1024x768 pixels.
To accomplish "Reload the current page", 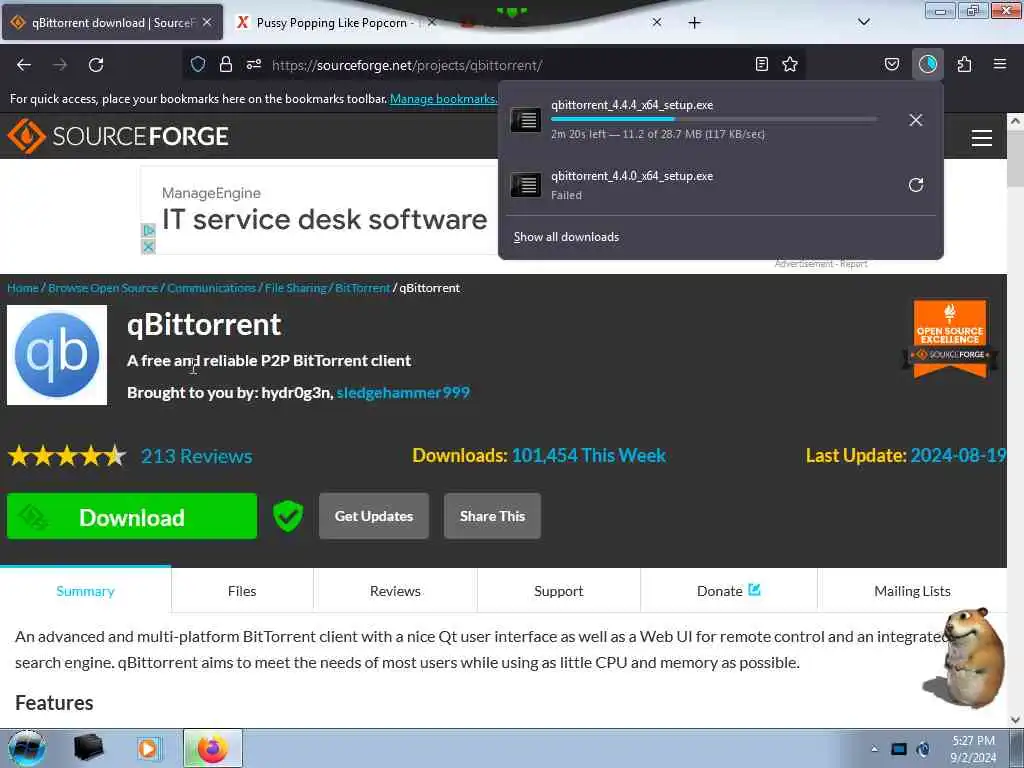I will pyautogui.click(x=96, y=65).
